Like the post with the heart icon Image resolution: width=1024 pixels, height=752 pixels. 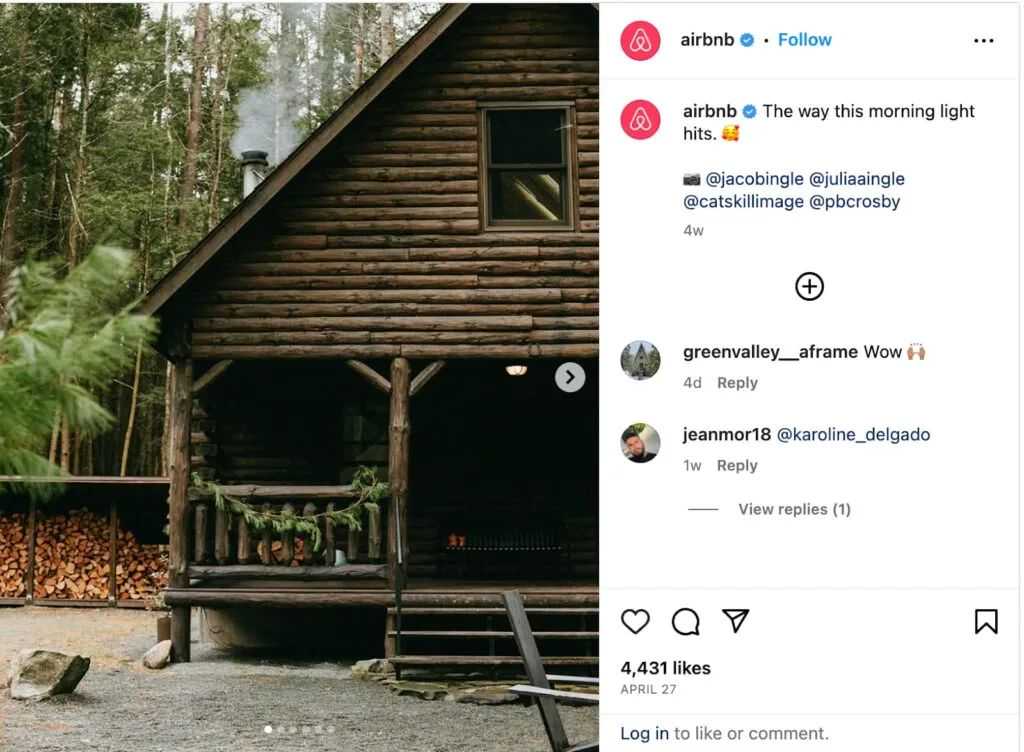[635, 621]
